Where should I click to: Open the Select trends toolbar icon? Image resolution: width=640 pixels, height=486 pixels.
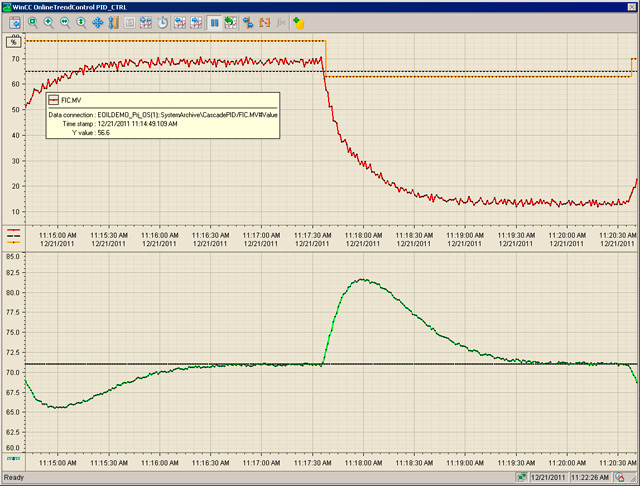[x=146, y=22]
